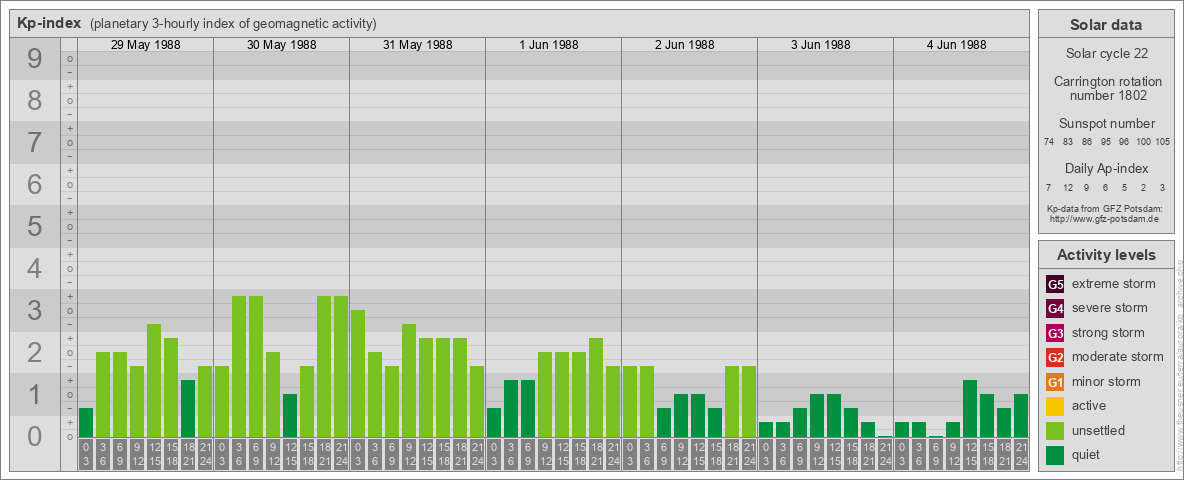The height and width of the screenshot is (480, 1184).
Task: Click the 31 May 0–3 hour bar
Action: 358,374
